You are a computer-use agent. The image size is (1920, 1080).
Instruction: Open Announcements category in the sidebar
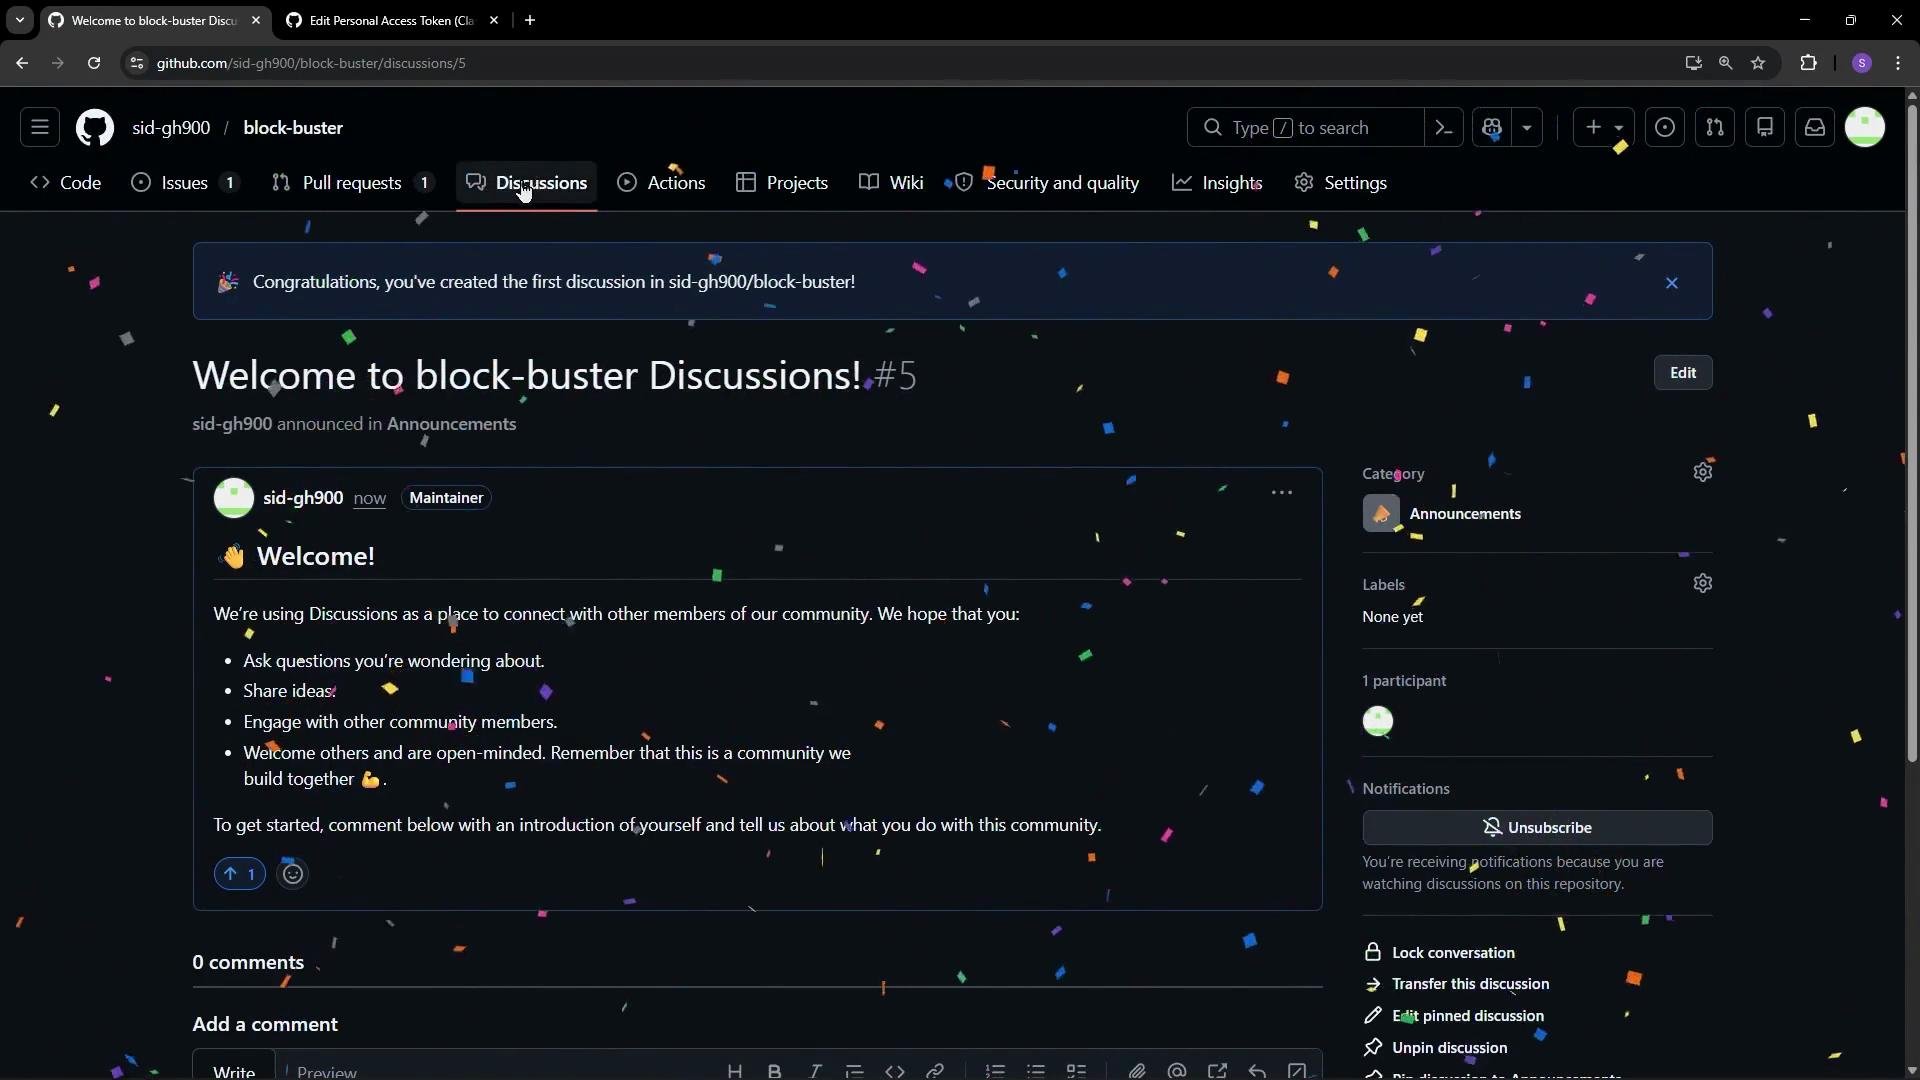tap(1465, 514)
